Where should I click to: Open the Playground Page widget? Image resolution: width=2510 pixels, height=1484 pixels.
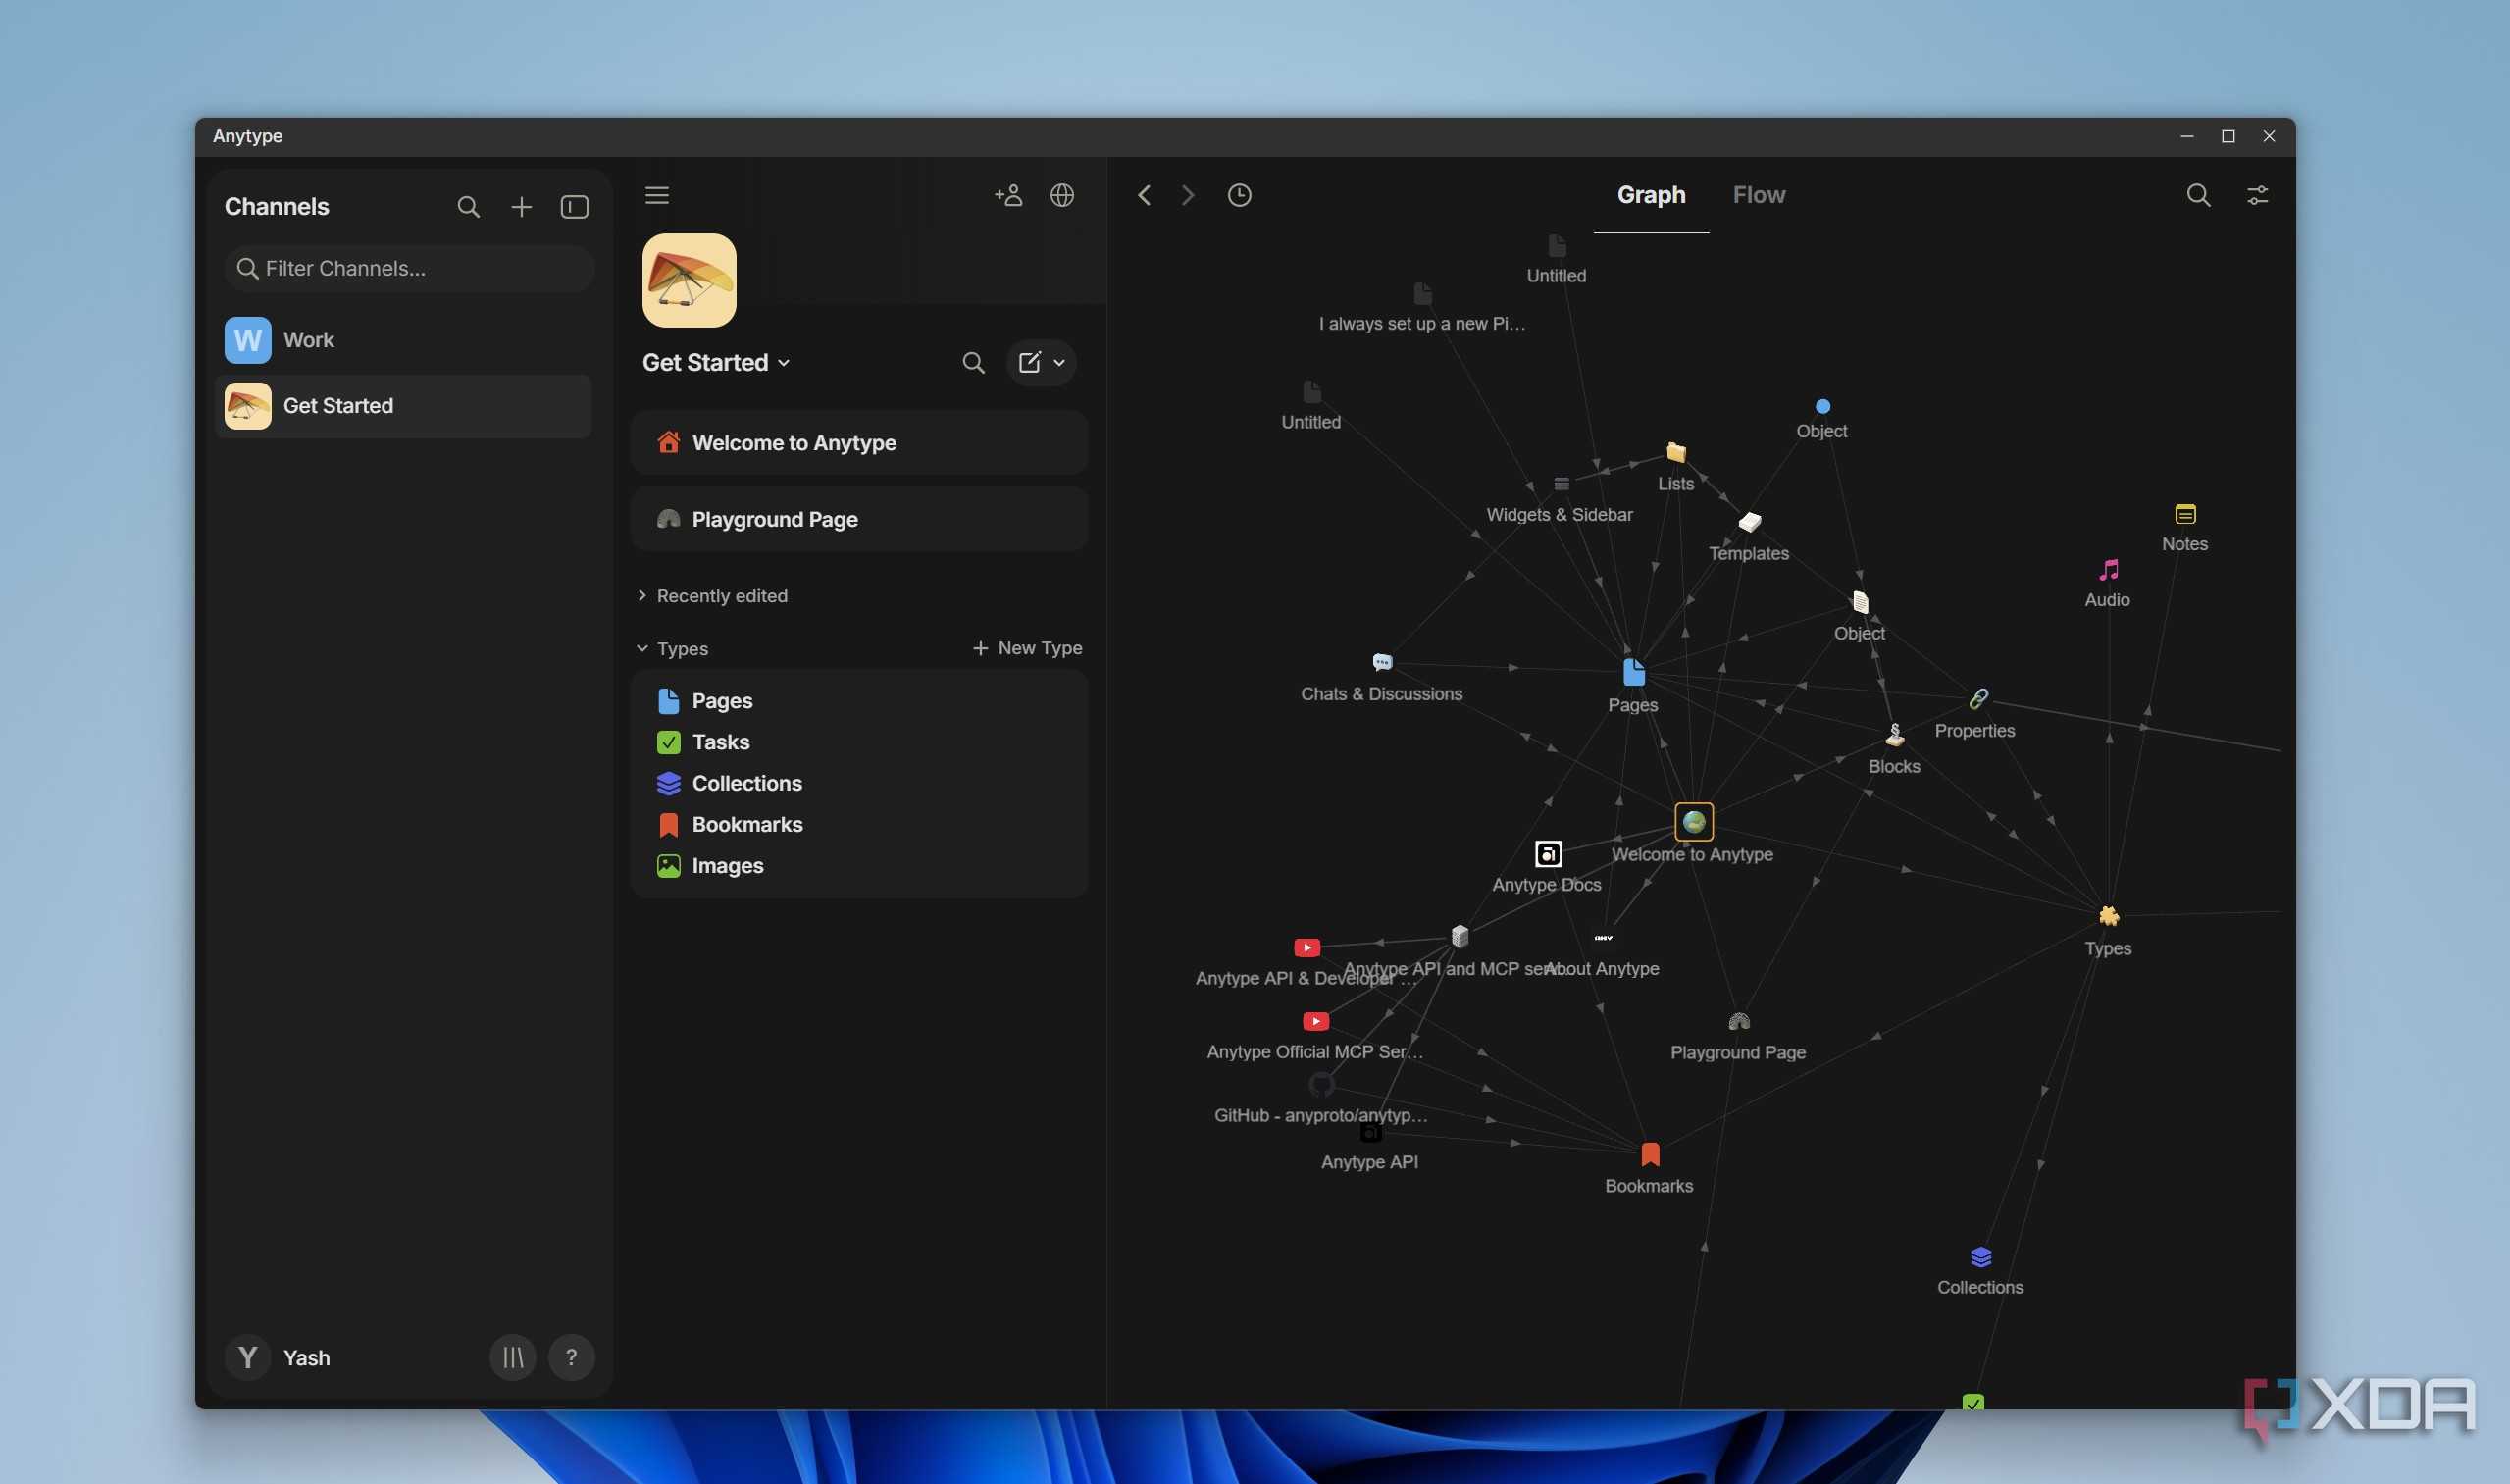(859, 520)
